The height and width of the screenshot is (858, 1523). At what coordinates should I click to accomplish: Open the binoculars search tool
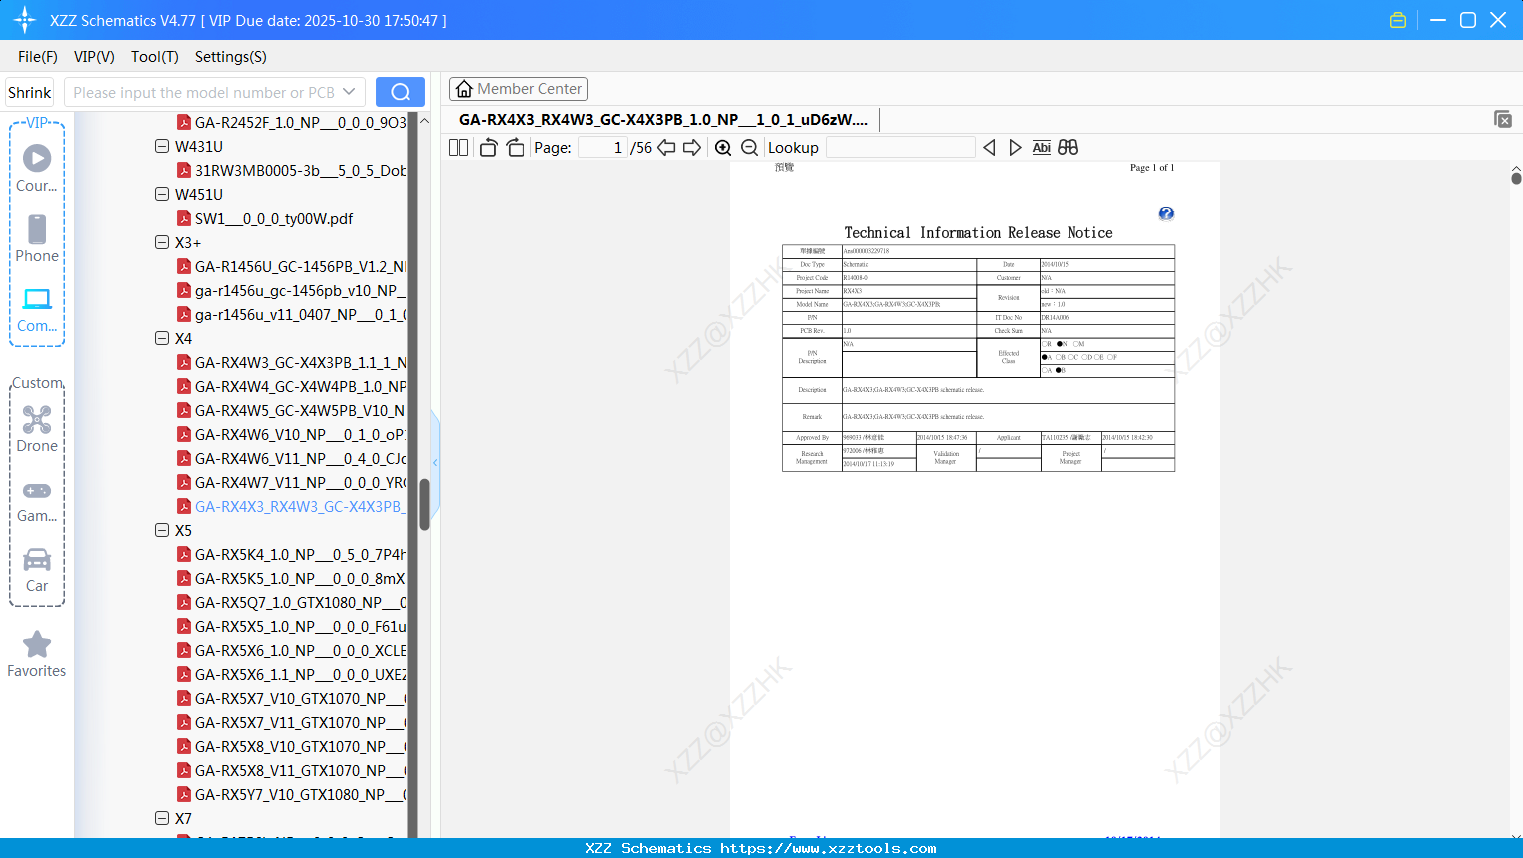tap(1068, 147)
